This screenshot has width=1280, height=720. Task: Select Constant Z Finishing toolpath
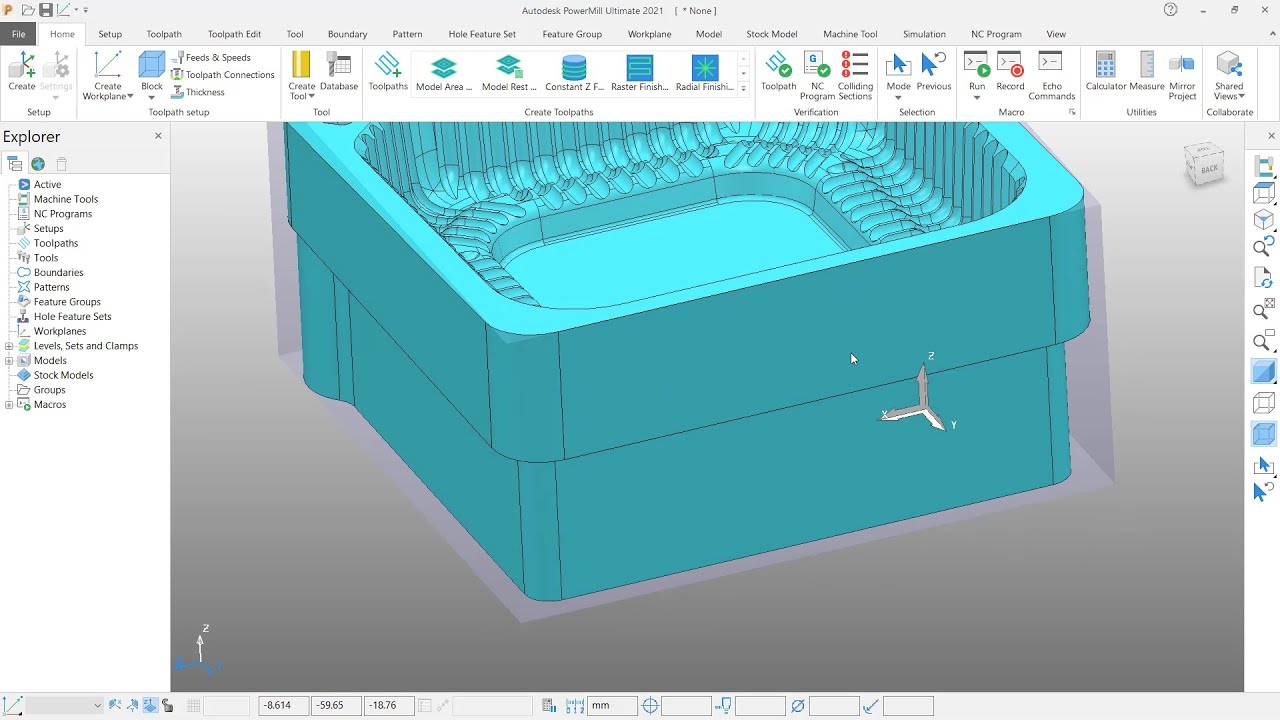point(574,74)
